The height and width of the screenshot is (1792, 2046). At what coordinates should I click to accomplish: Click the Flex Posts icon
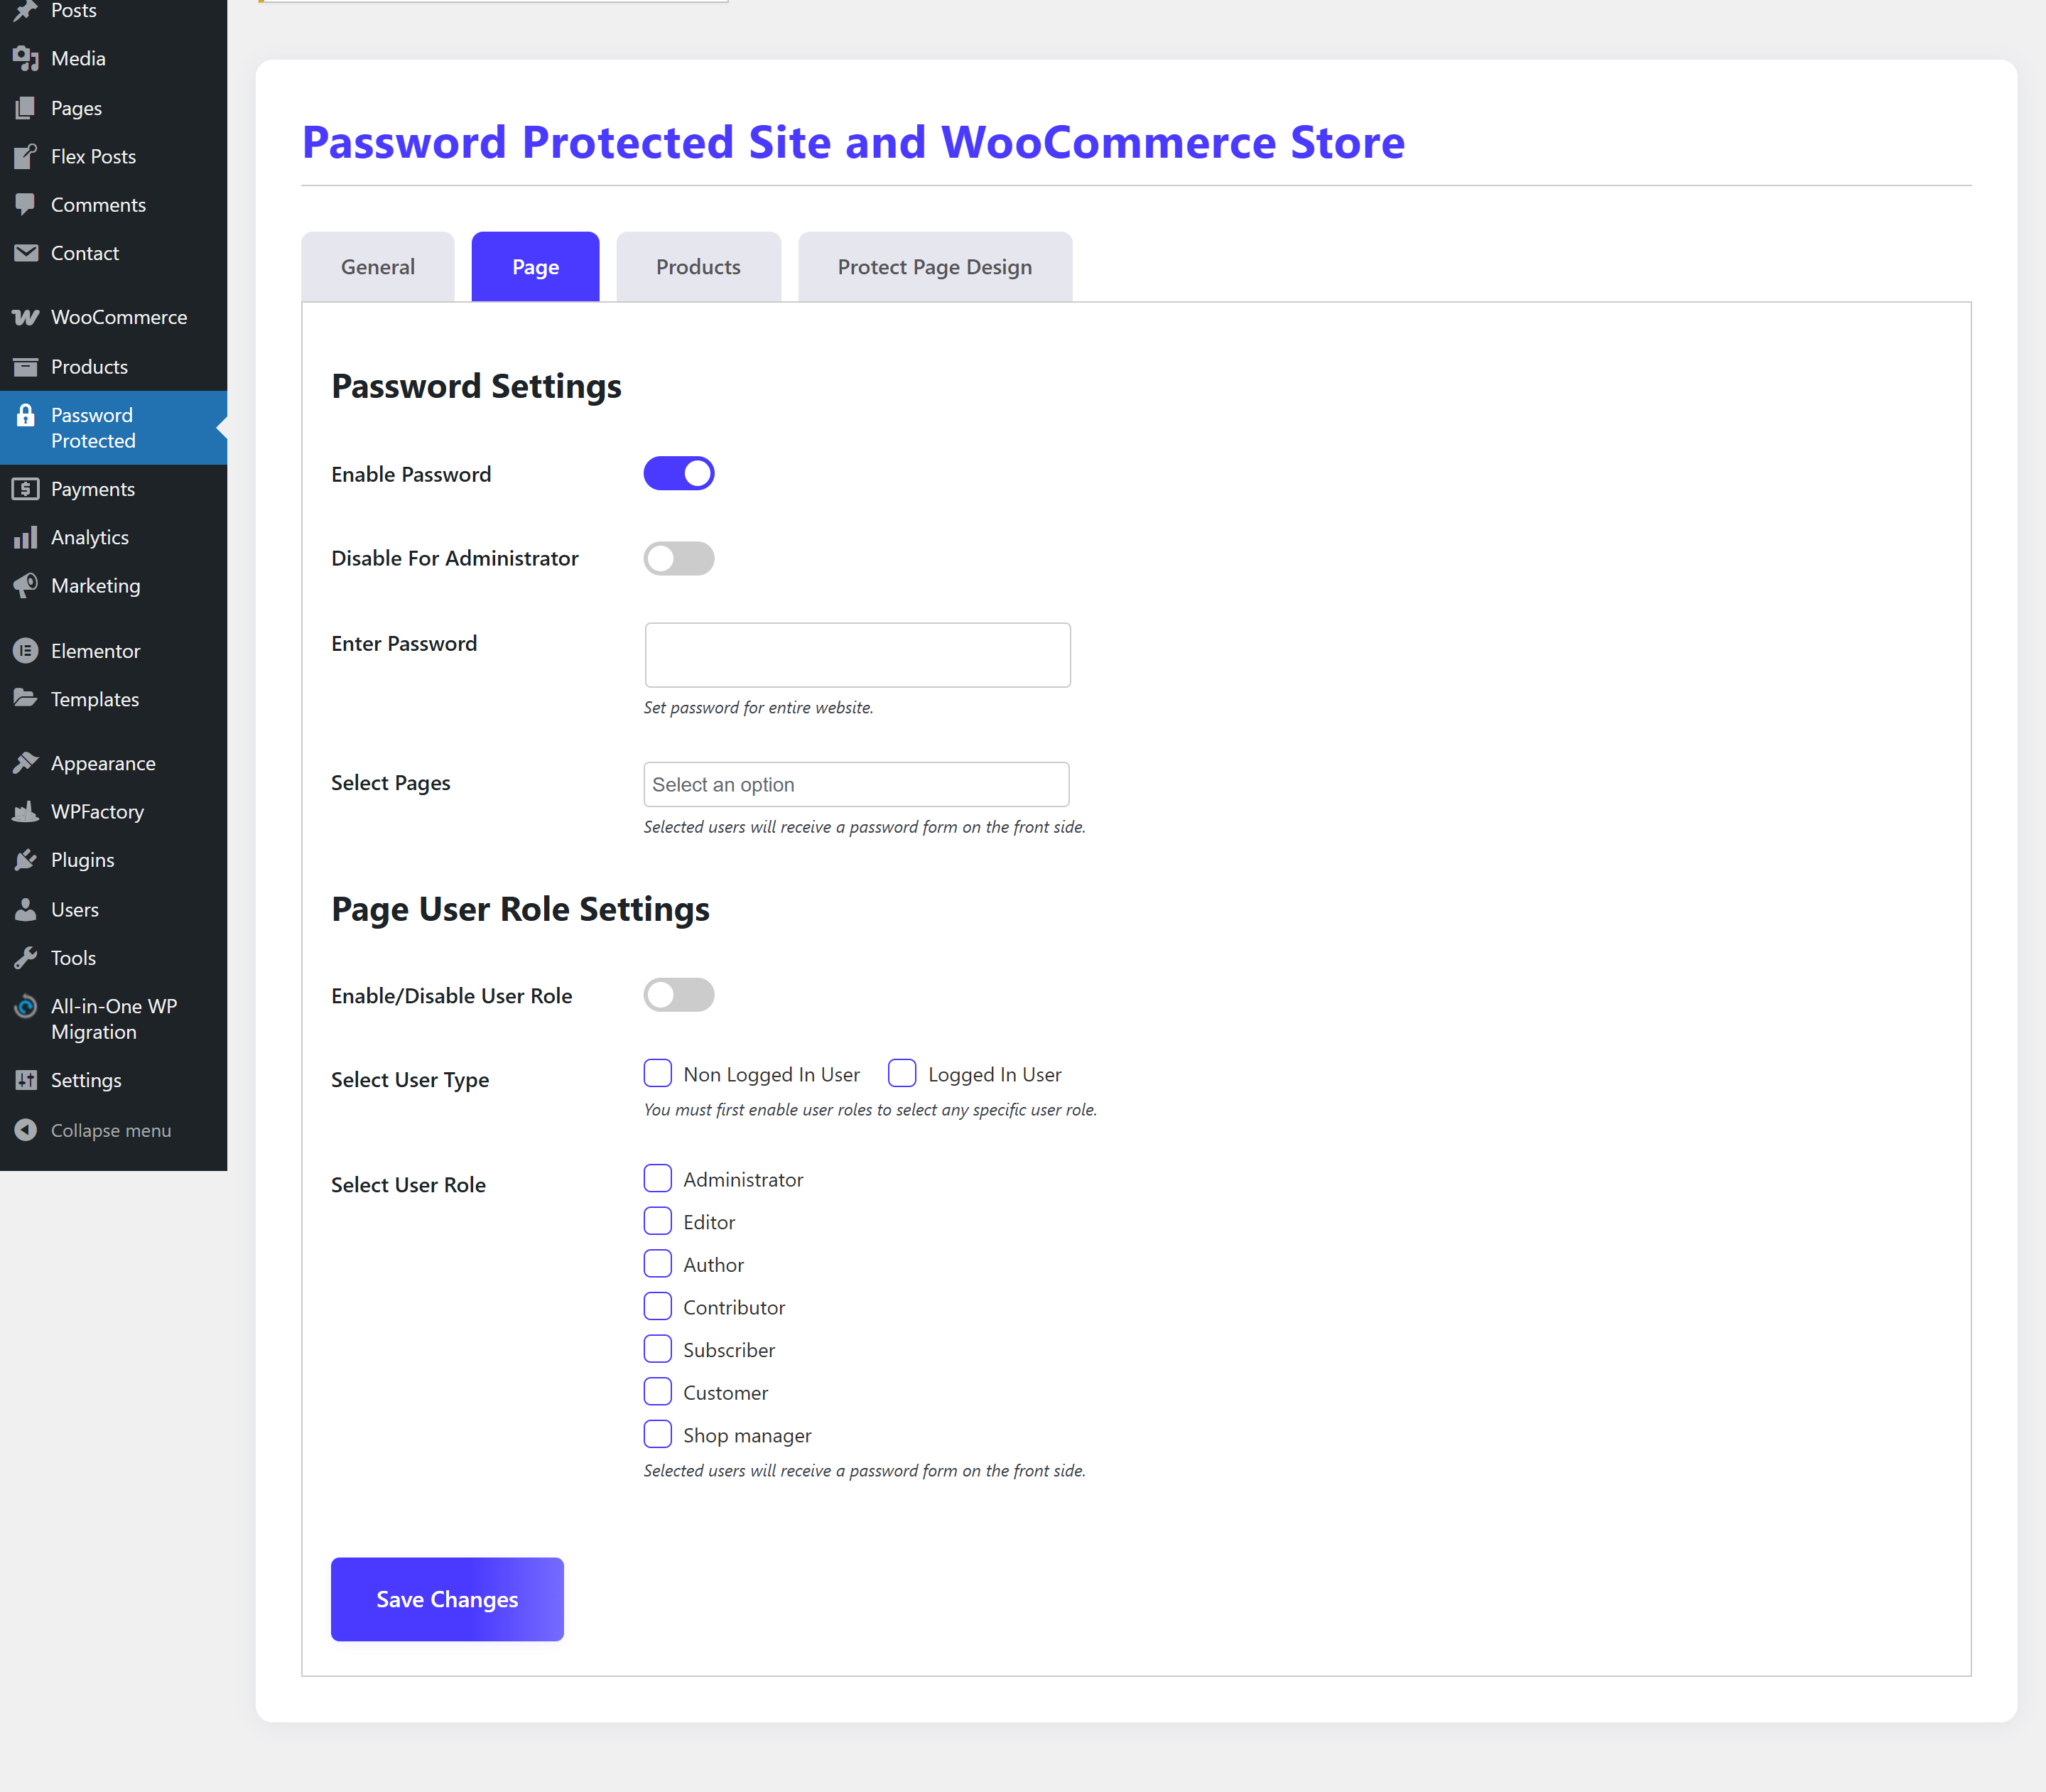click(x=26, y=156)
